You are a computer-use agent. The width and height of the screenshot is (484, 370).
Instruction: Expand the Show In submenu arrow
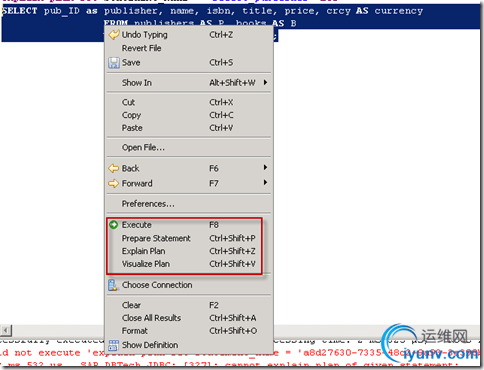[x=265, y=82]
